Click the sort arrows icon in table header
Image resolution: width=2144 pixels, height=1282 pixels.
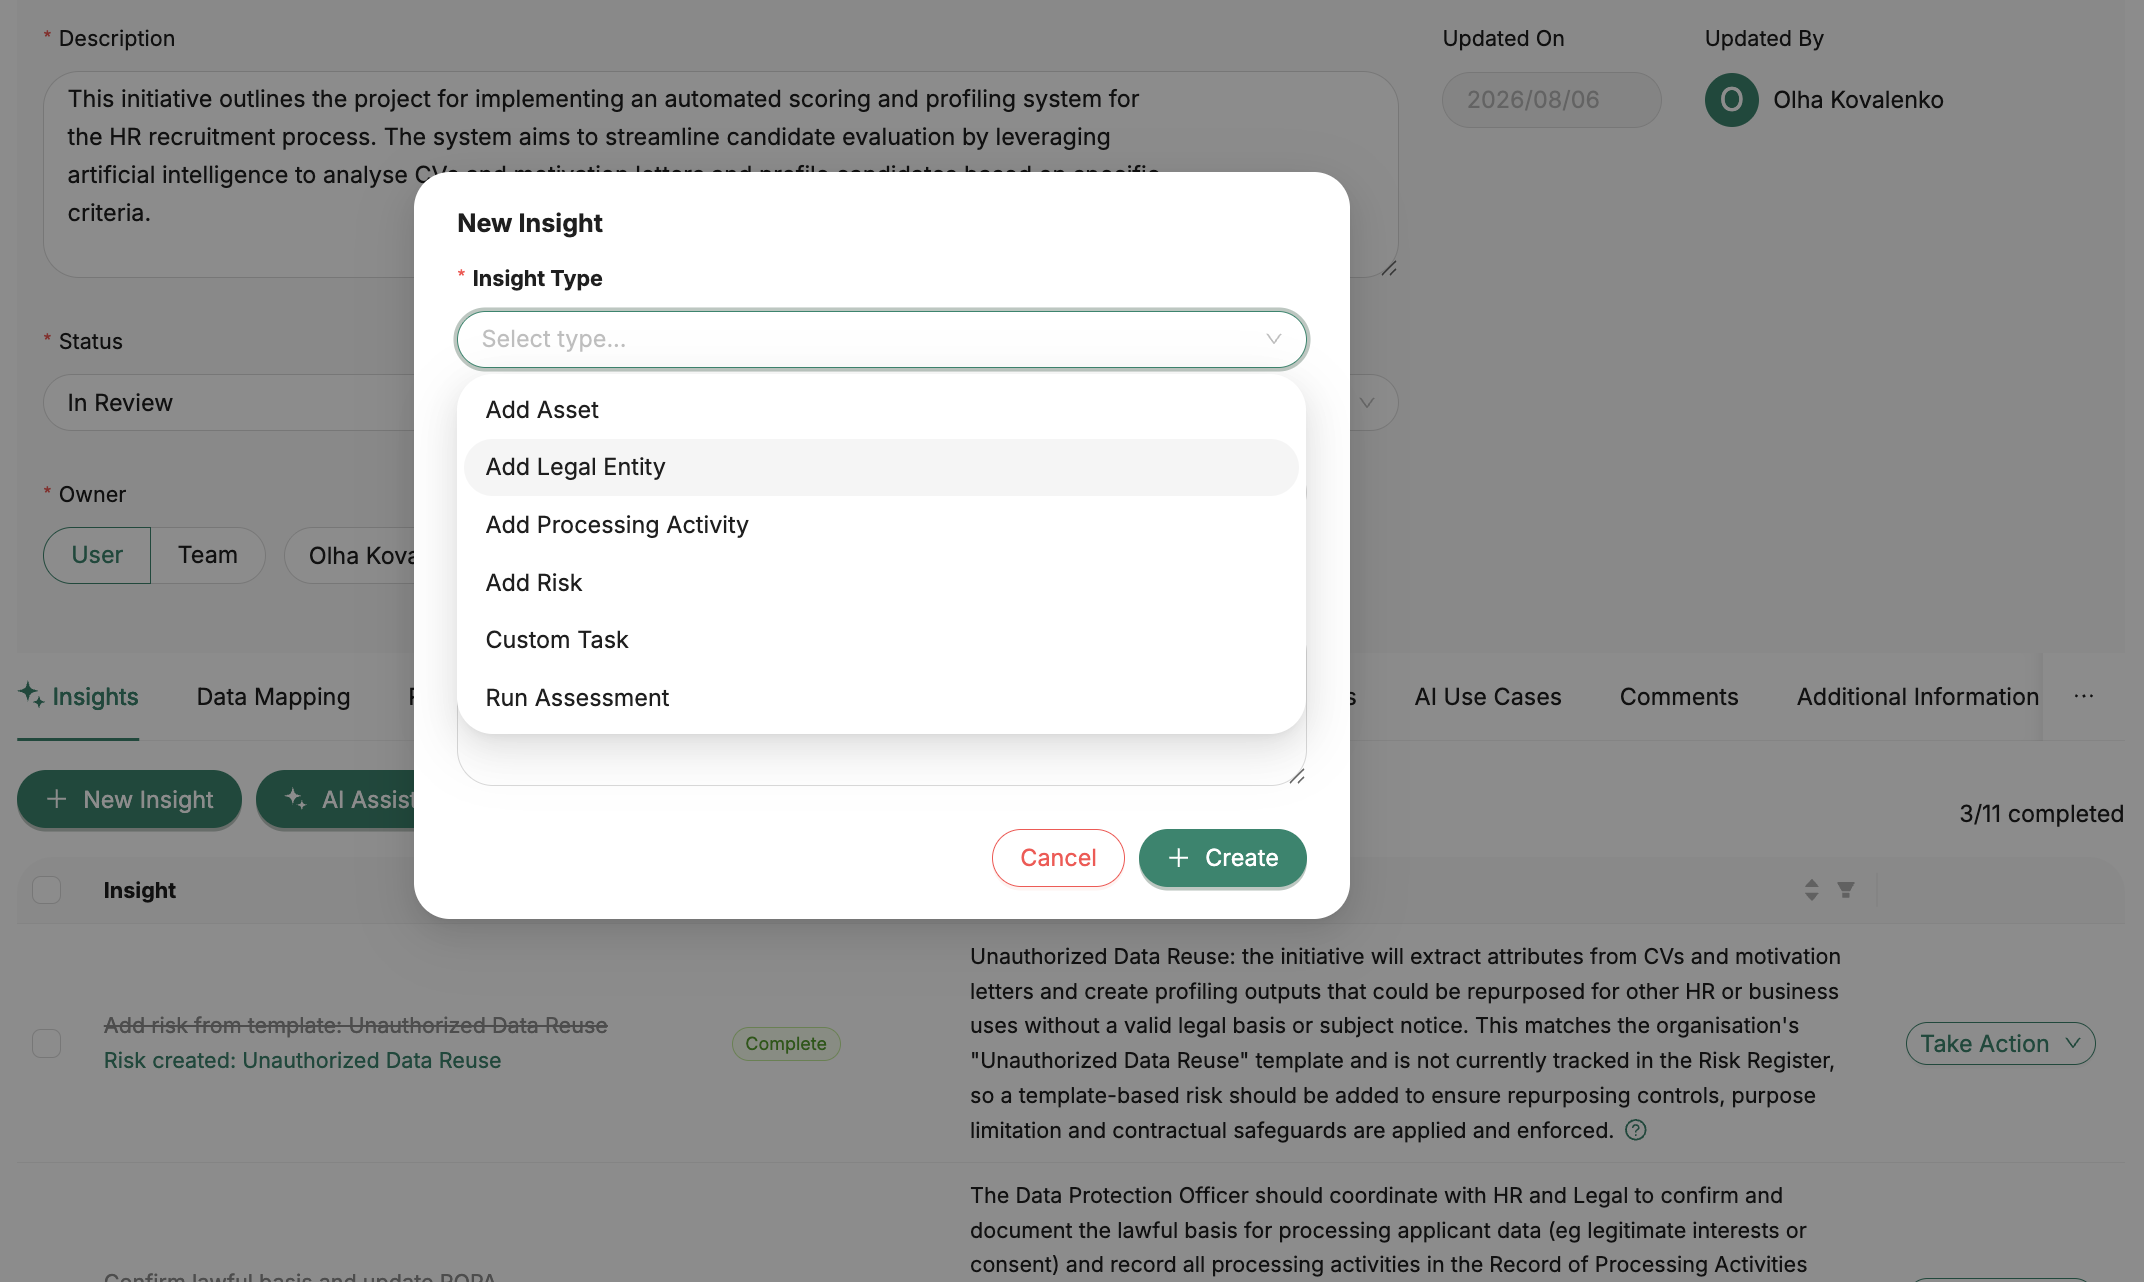[x=1811, y=889]
